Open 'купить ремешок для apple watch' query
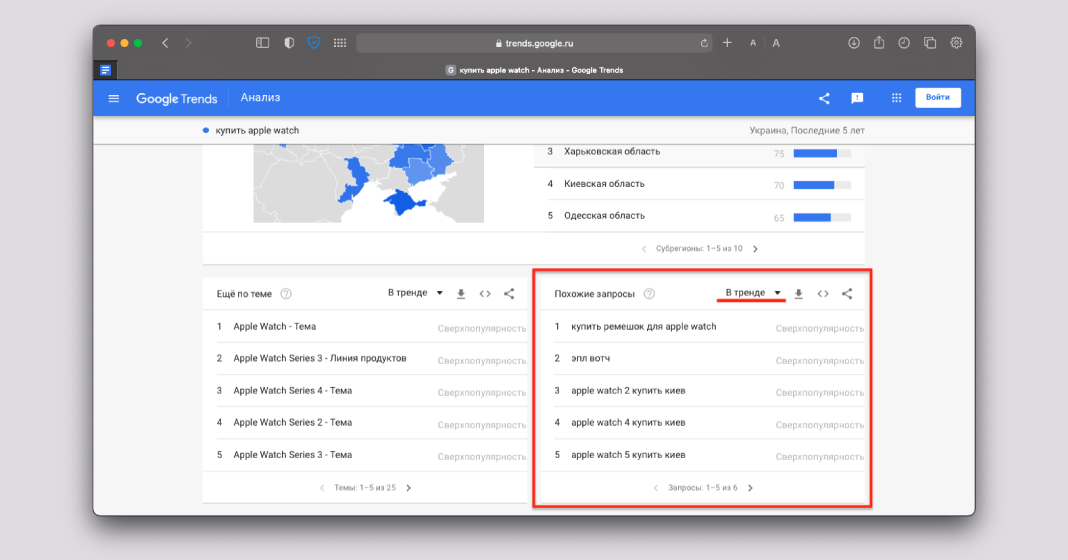Screen dimensions: 1068x560 (643, 327)
